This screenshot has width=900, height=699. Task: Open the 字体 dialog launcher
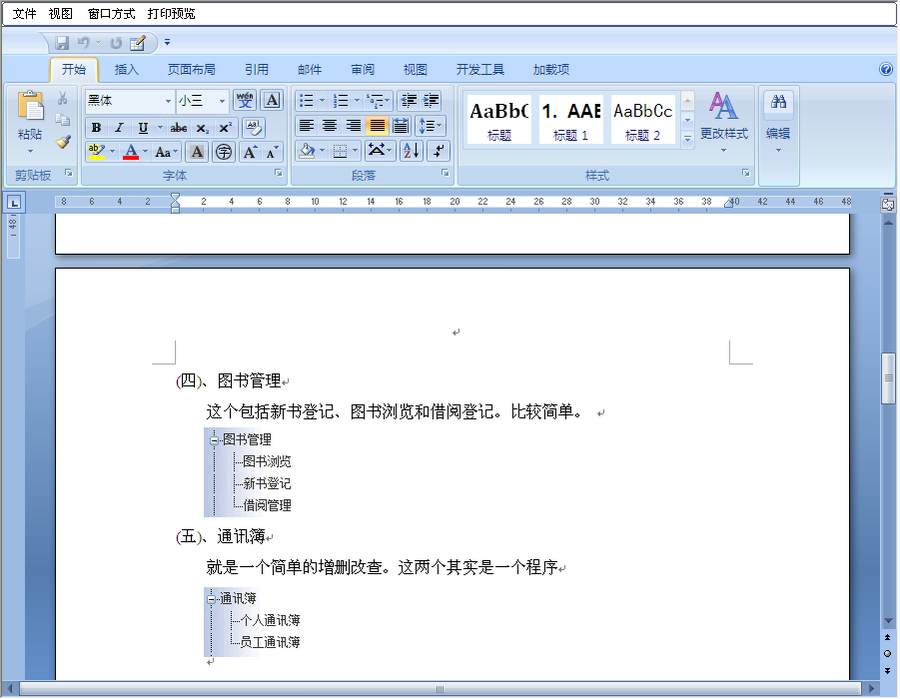[x=278, y=173]
